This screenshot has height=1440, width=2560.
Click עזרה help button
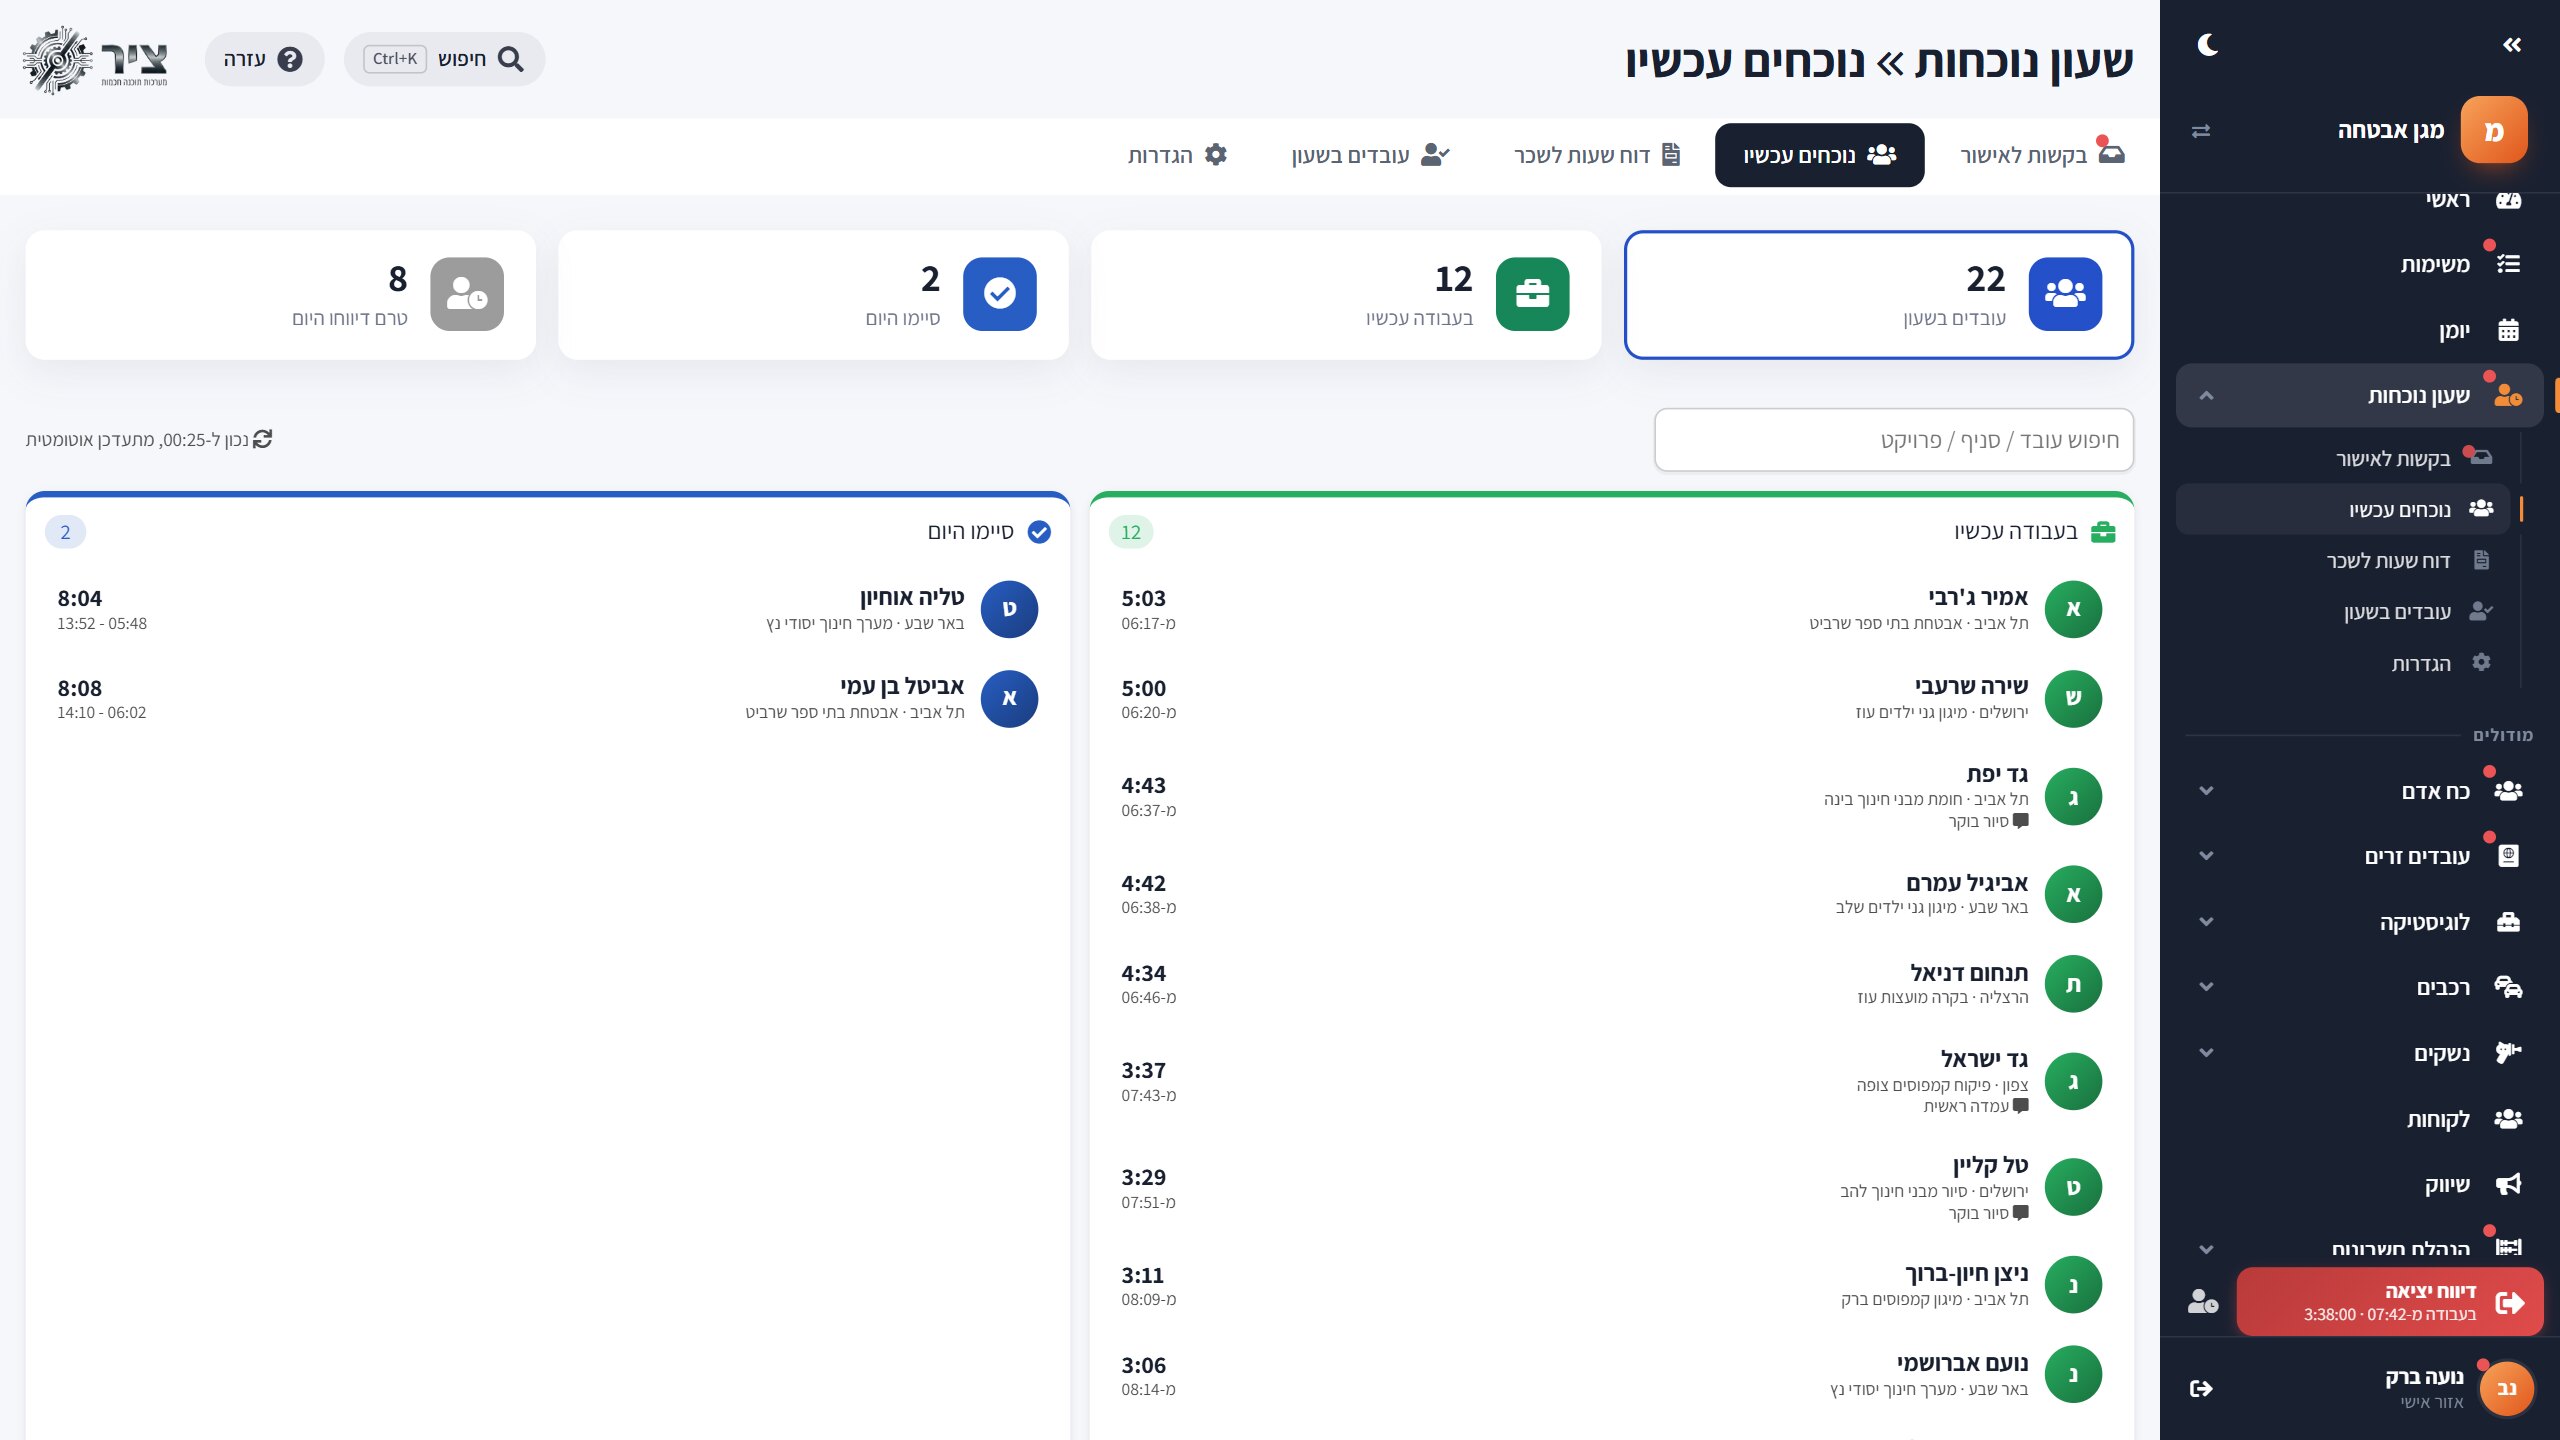[x=264, y=59]
